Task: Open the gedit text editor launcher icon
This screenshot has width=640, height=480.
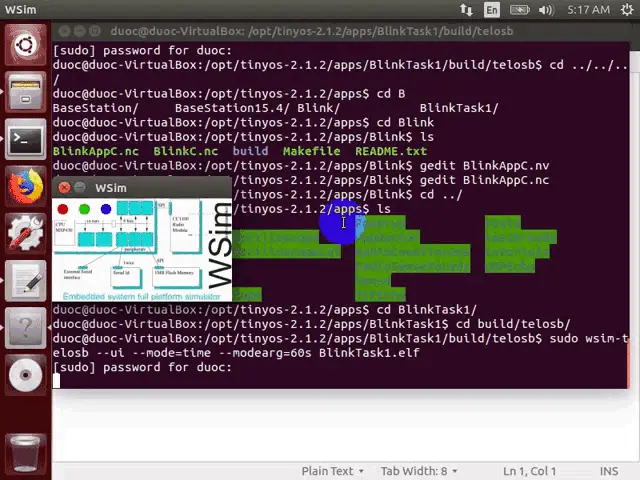Action: [25, 281]
